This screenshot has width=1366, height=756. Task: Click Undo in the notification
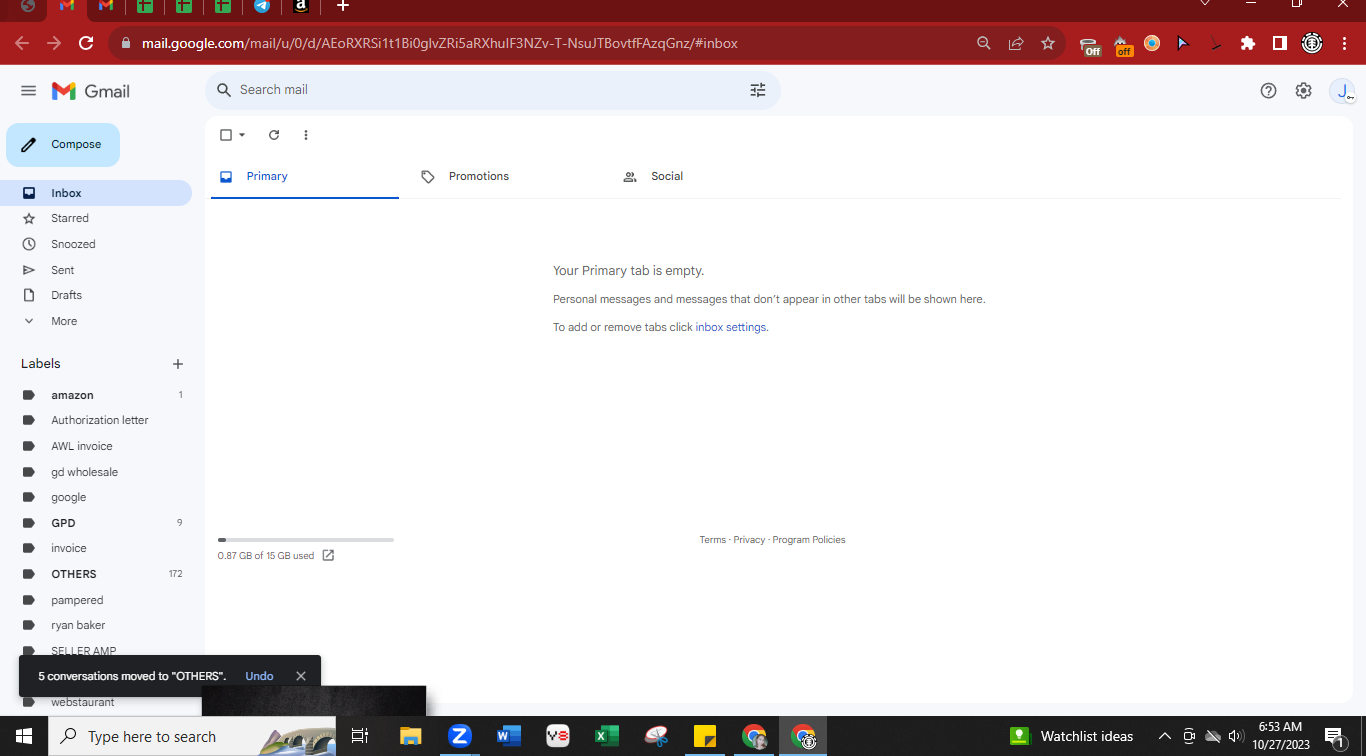259,676
